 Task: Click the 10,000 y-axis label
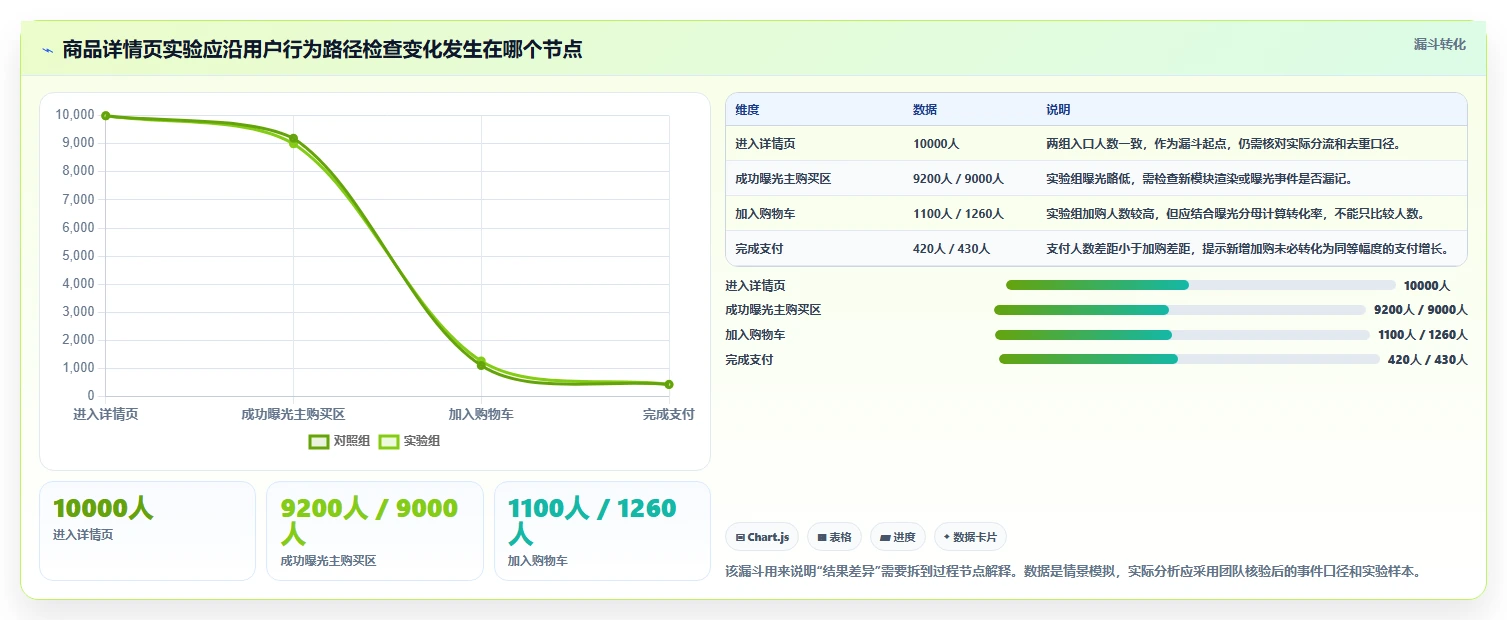(x=75, y=115)
